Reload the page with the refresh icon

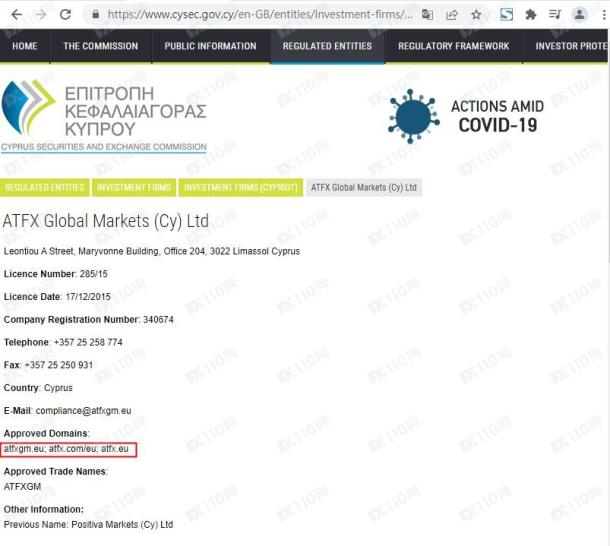65,15
